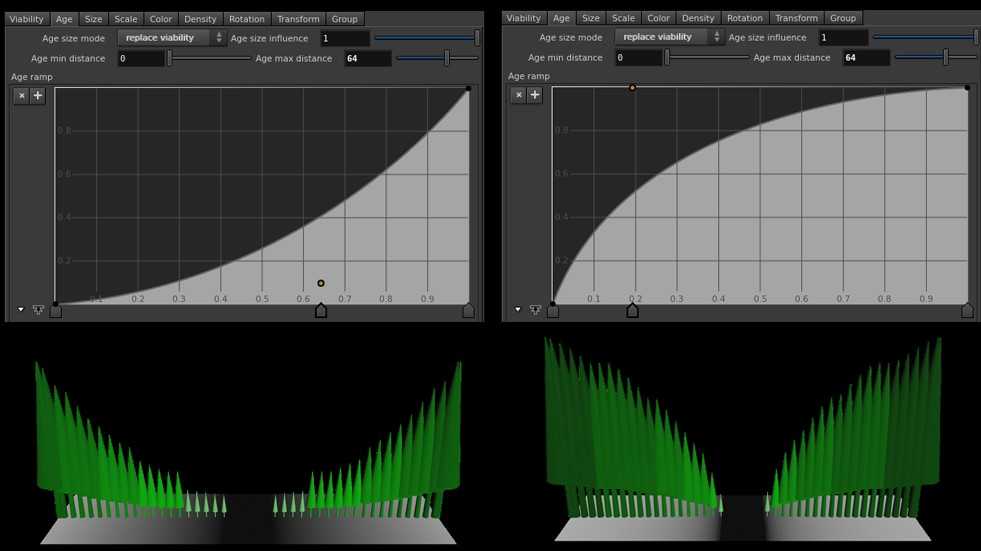Click Age max distance field in left panel
This screenshot has width=981, height=551.
click(368, 58)
